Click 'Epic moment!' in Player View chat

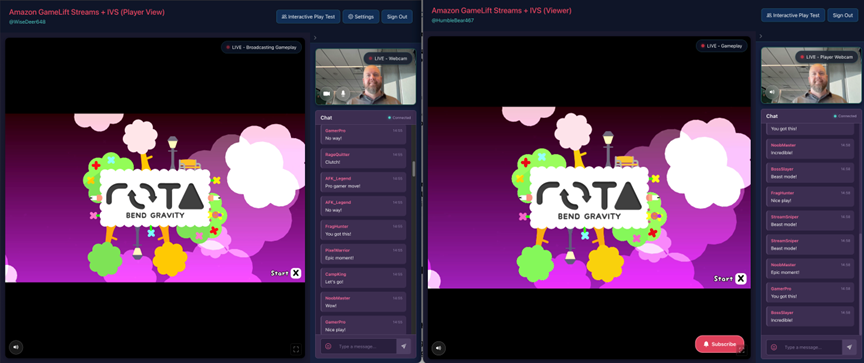click(x=339, y=258)
